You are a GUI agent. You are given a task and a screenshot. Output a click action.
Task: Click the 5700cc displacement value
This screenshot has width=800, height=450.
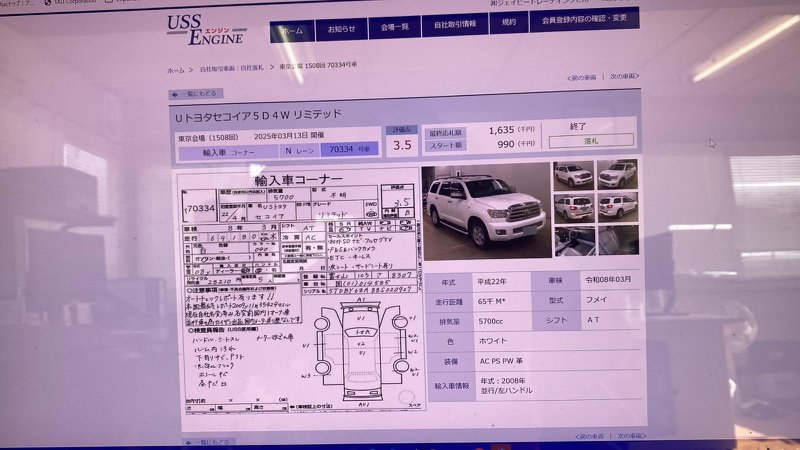pos(491,321)
